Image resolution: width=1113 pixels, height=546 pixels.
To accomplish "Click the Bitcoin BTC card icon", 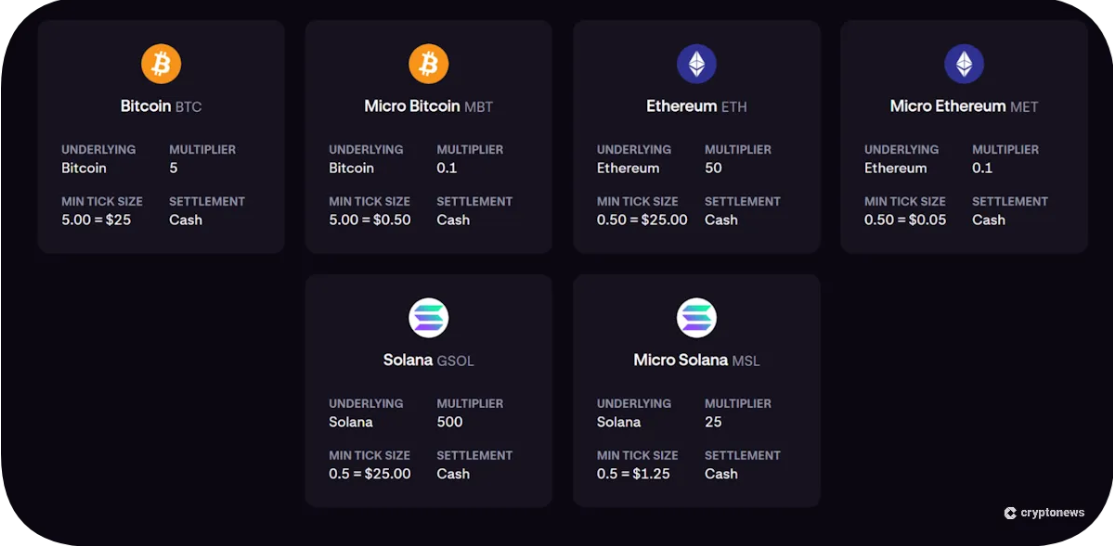I will coord(161,65).
